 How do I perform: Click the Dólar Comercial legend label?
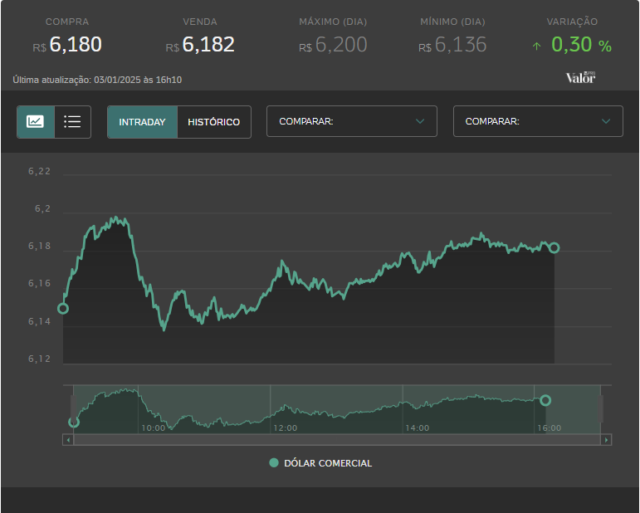pyautogui.click(x=328, y=463)
